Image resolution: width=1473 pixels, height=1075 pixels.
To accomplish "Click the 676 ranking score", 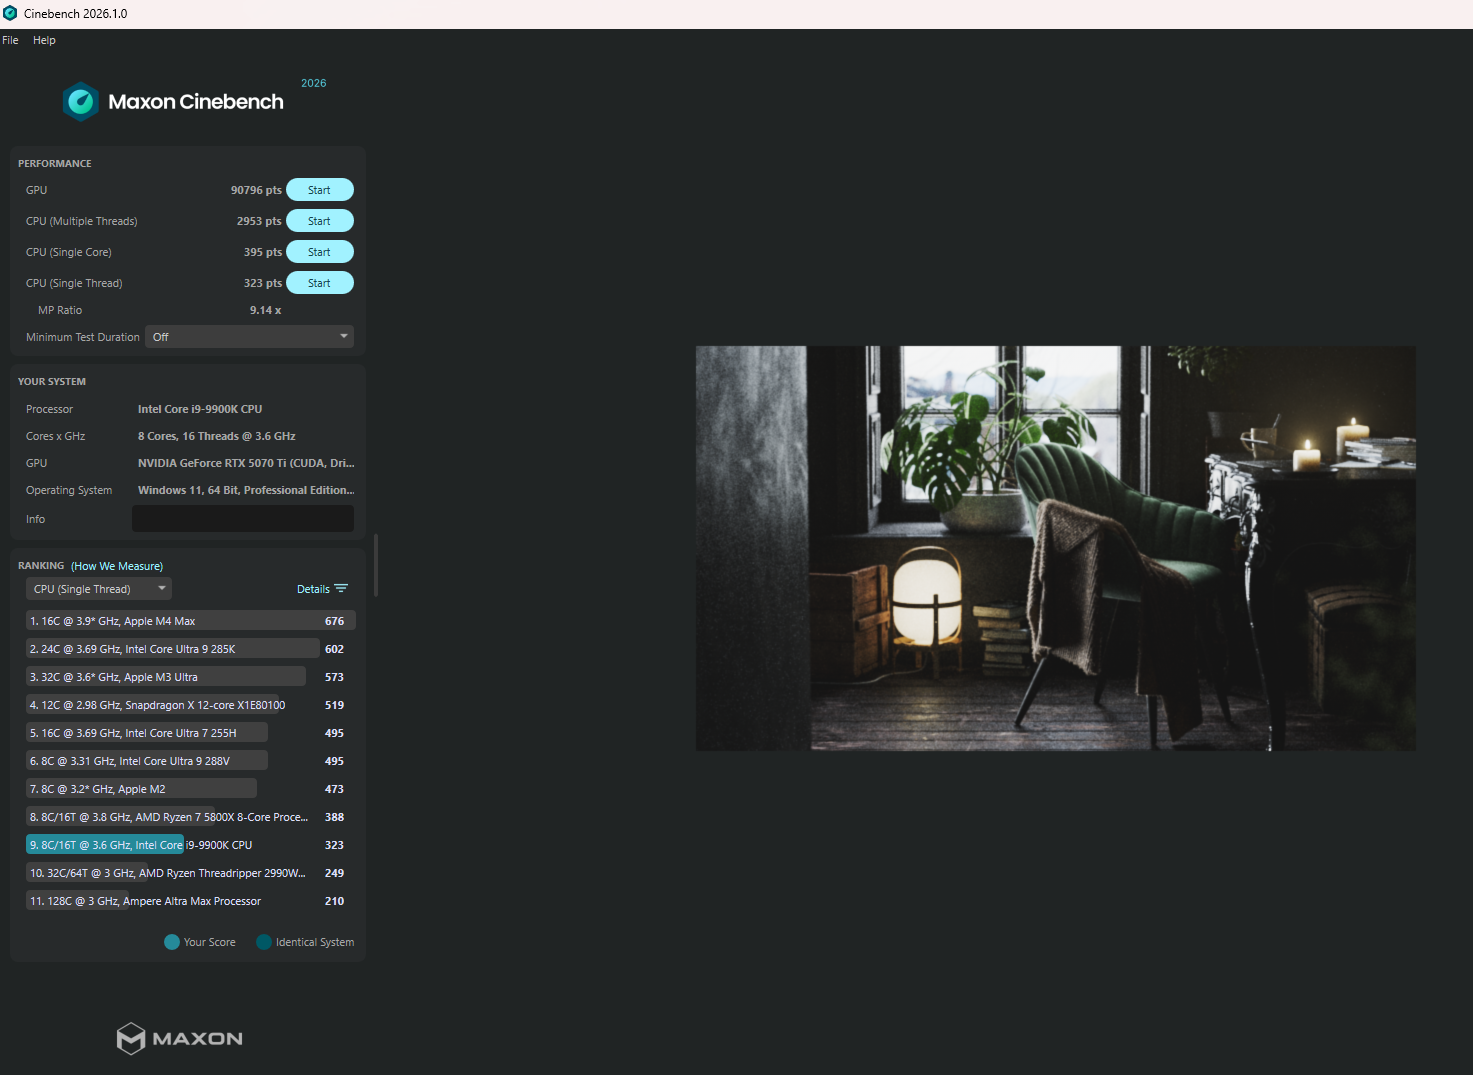I will pos(334,621).
